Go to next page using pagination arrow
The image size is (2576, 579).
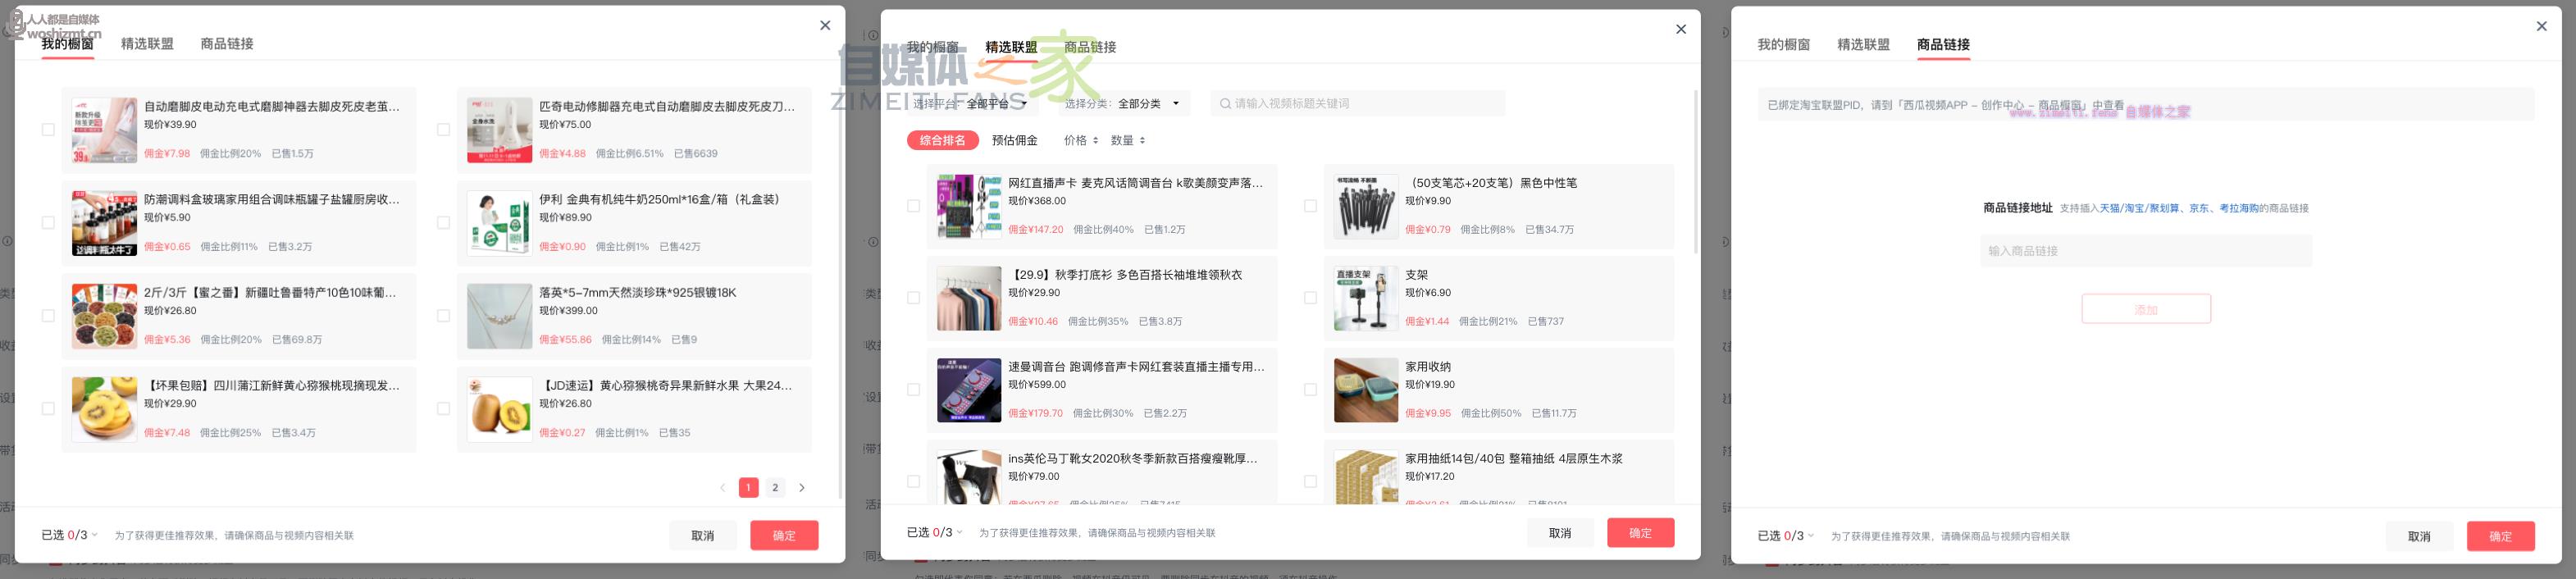pyautogui.click(x=801, y=488)
